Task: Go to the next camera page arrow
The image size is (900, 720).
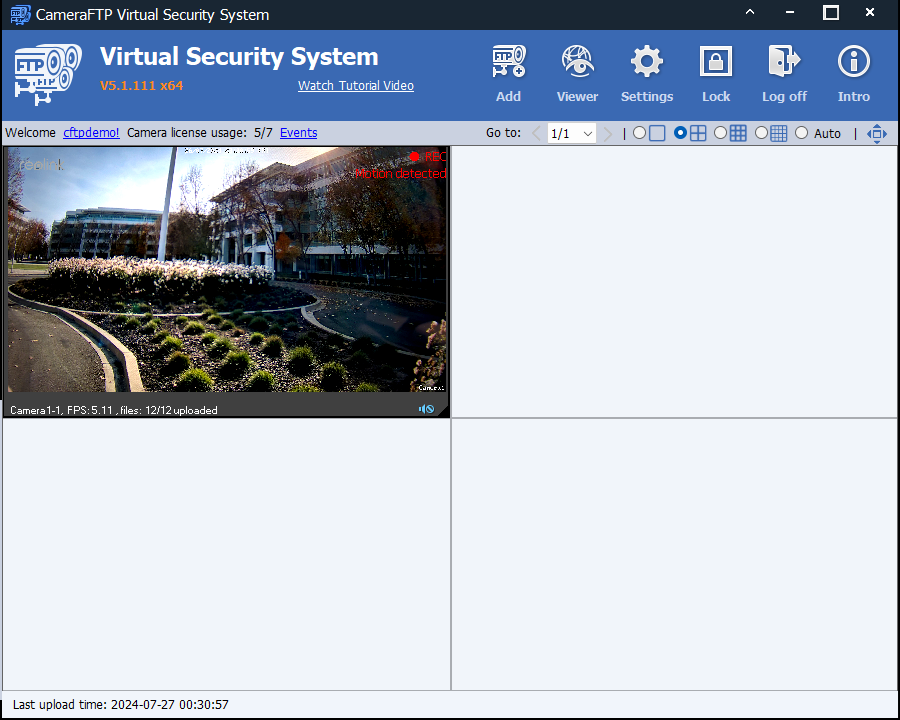Action: point(608,133)
